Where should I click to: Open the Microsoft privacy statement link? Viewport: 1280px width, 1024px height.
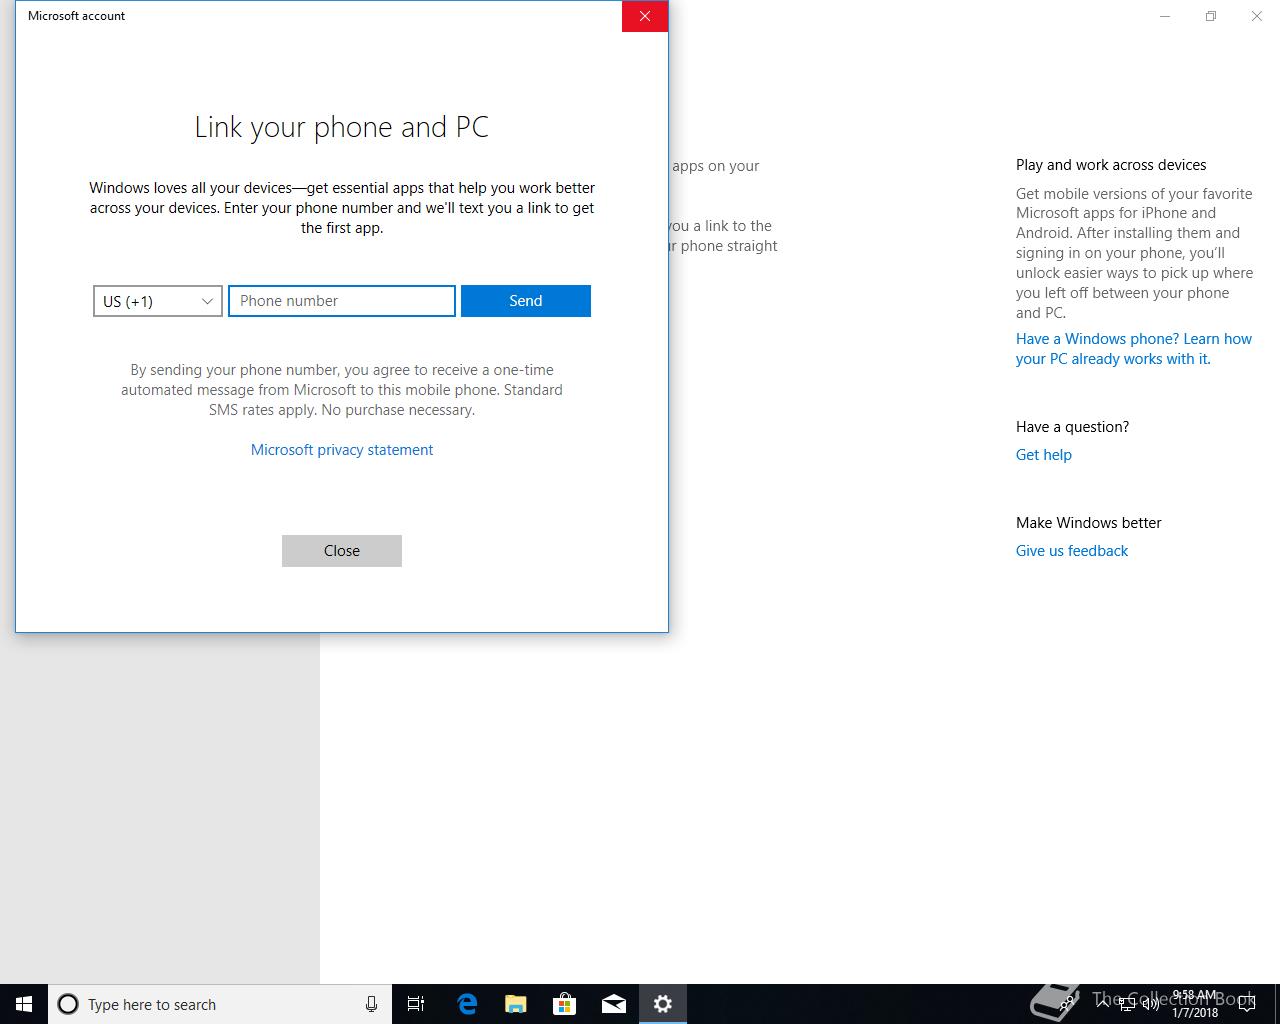pyautogui.click(x=342, y=450)
